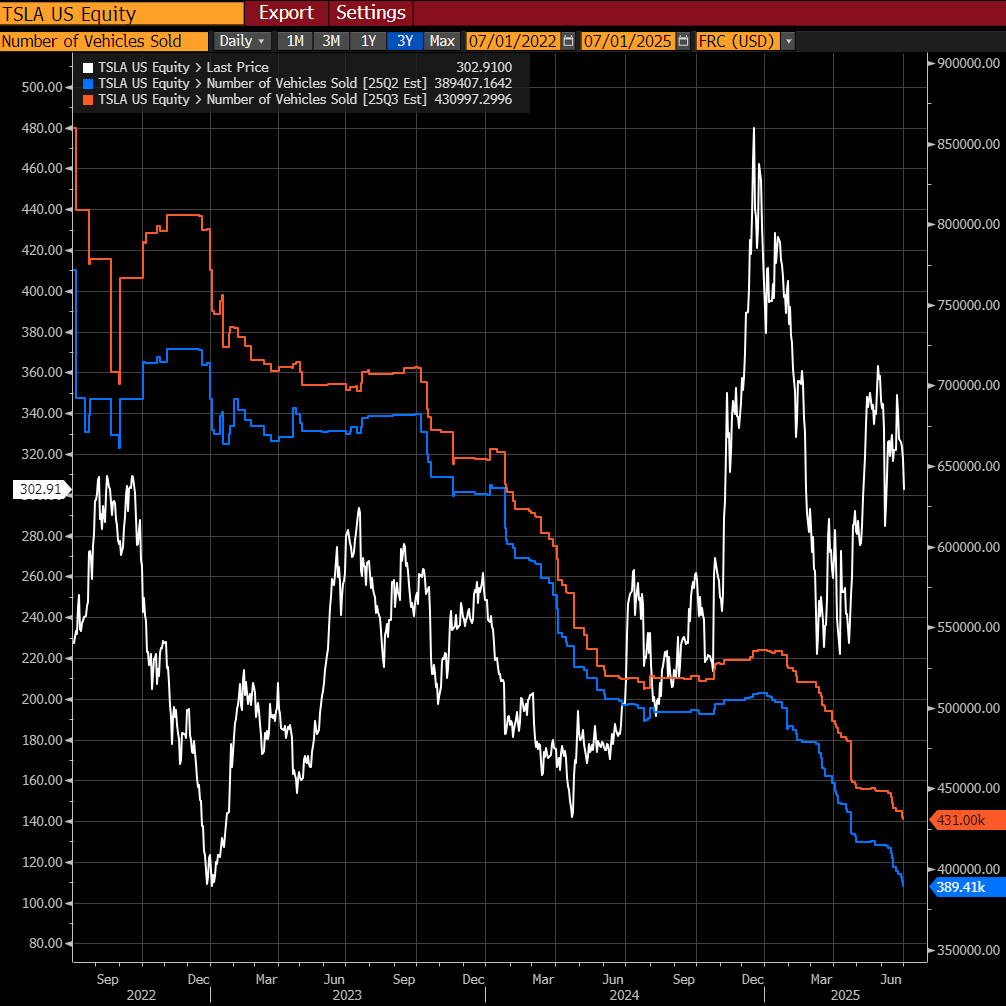Set the chart range to 1Y
Screen dimensions: 1006x1006
tap(368, 41)
